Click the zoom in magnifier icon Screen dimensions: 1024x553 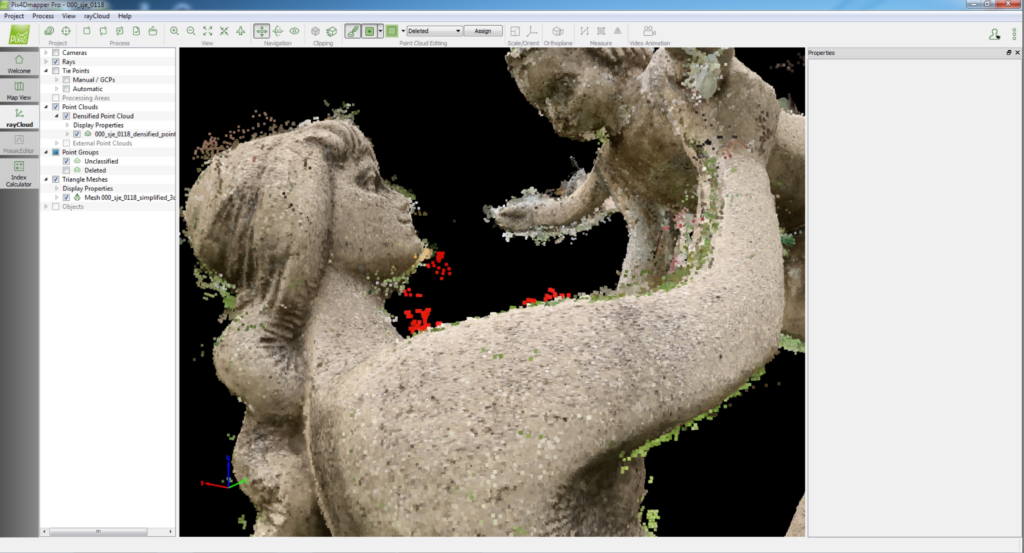(x=175, y=31)
